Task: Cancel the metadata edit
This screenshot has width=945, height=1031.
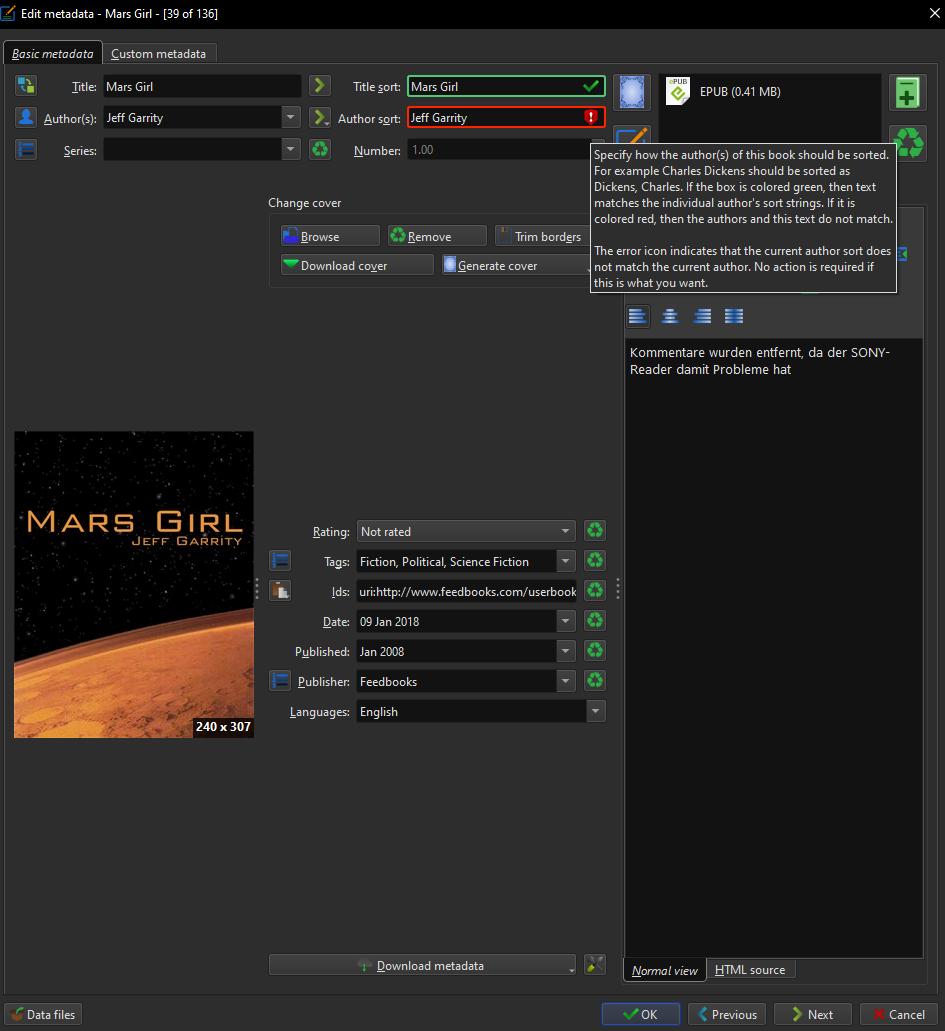Action: click(x=899, y=1014)
